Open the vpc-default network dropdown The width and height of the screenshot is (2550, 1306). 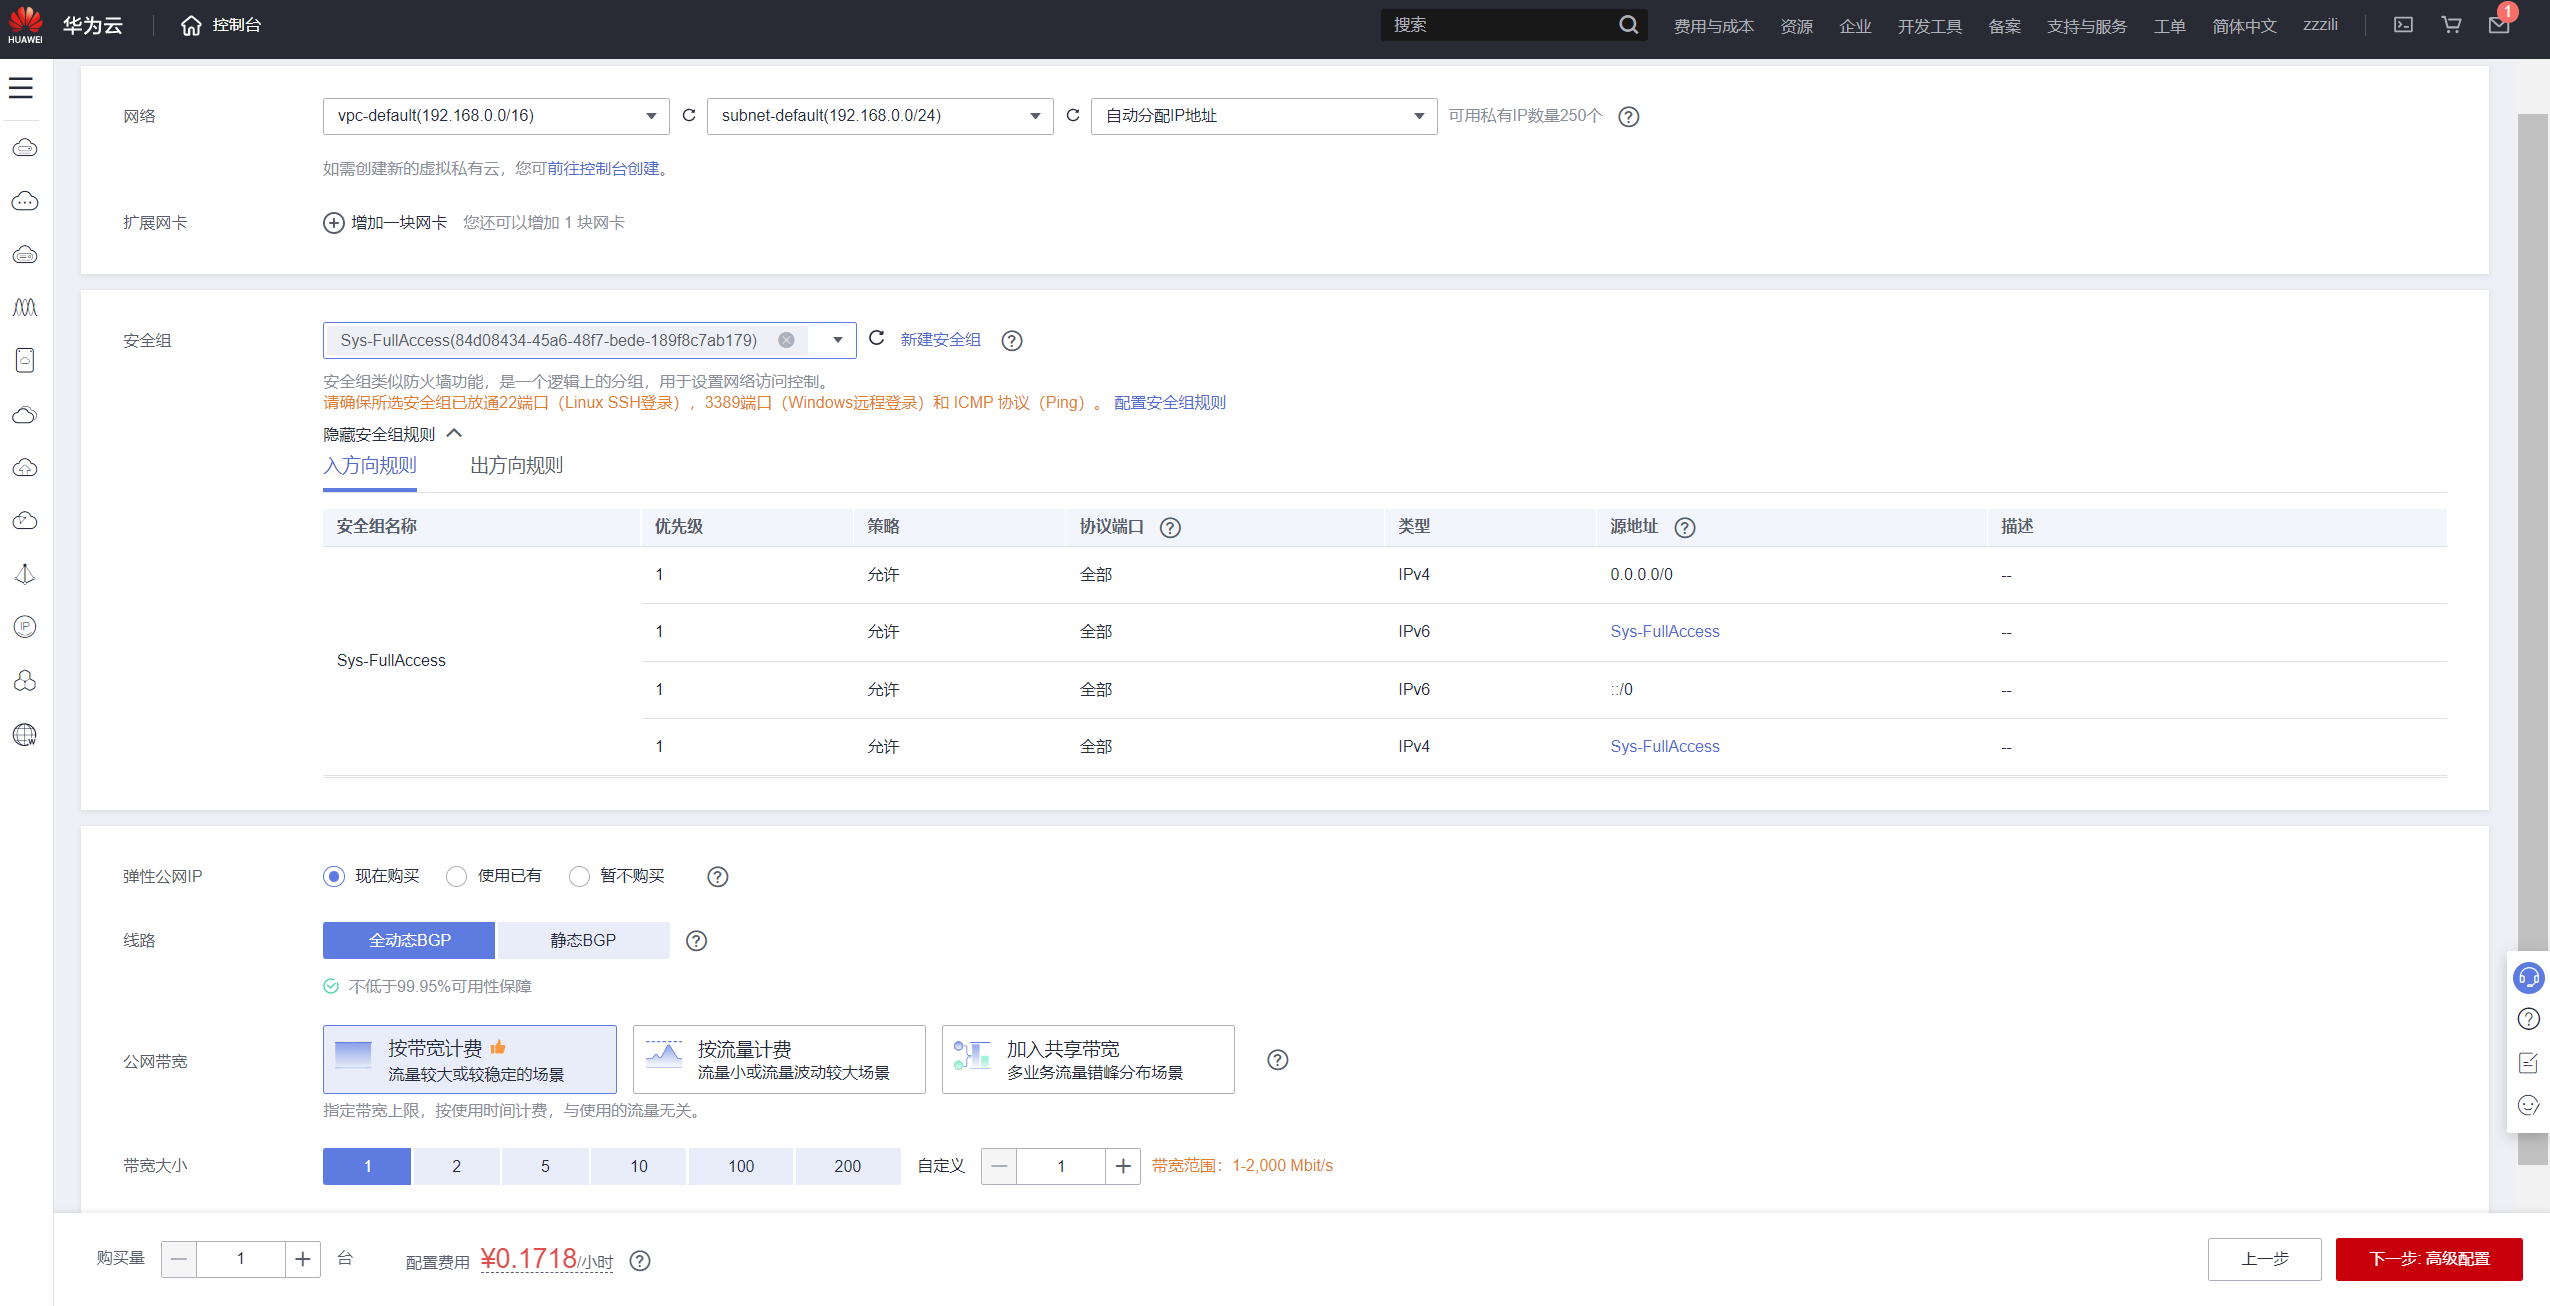496,116
